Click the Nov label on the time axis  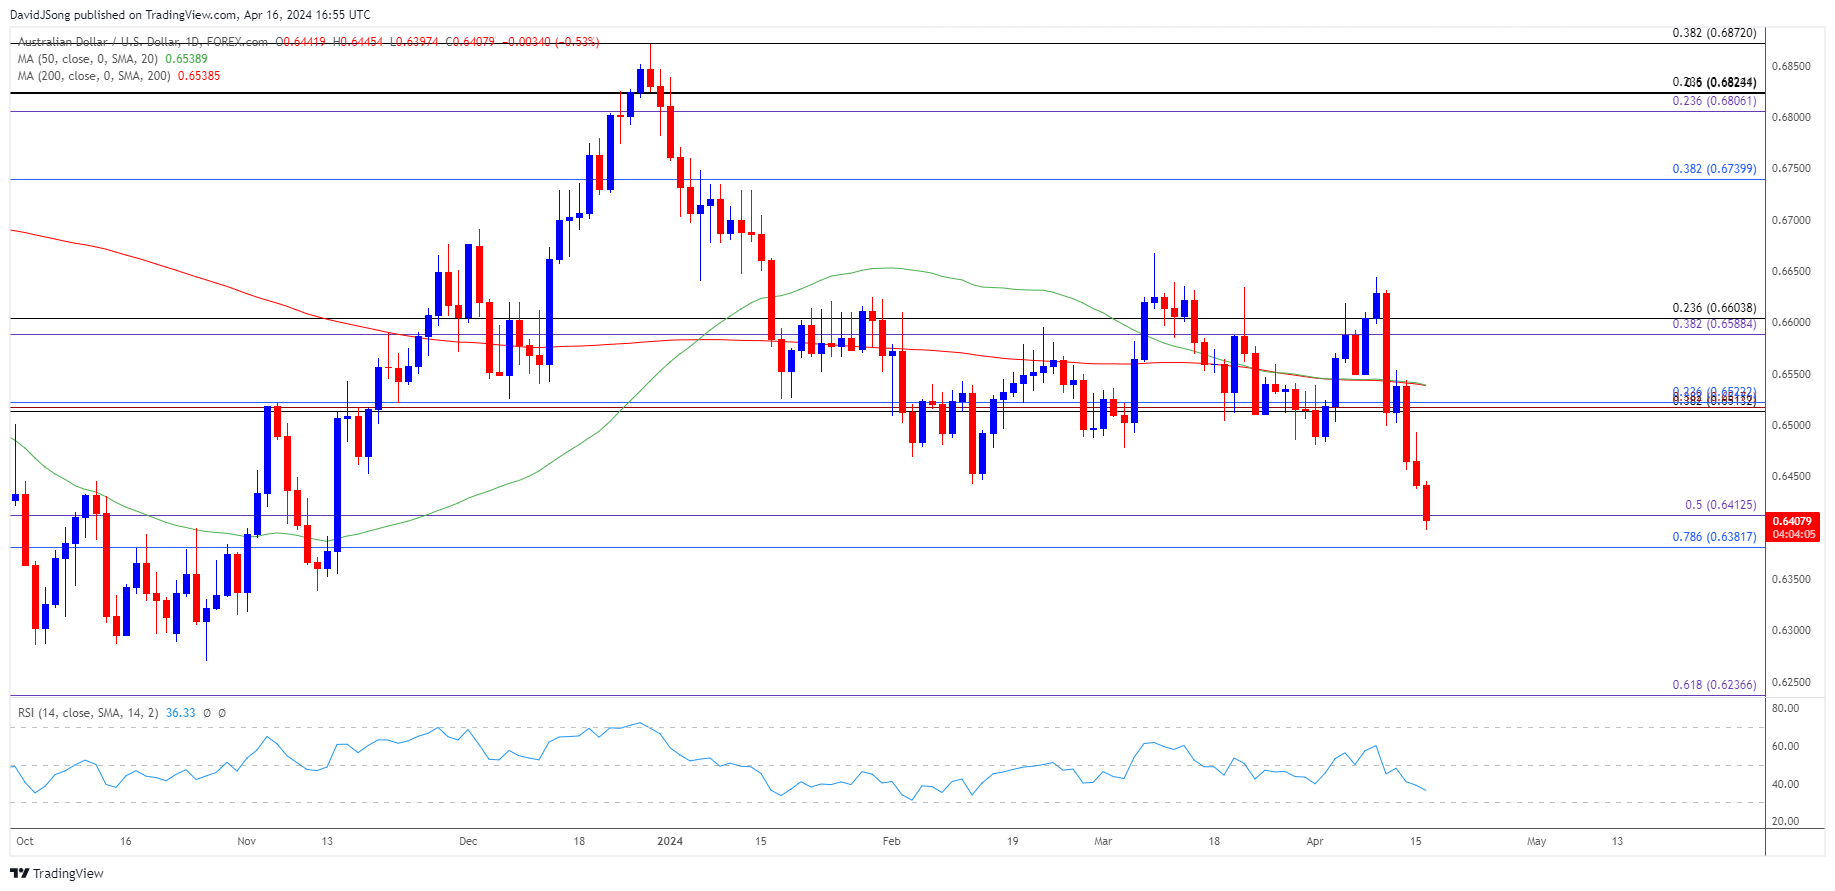[x=247, y=842]
